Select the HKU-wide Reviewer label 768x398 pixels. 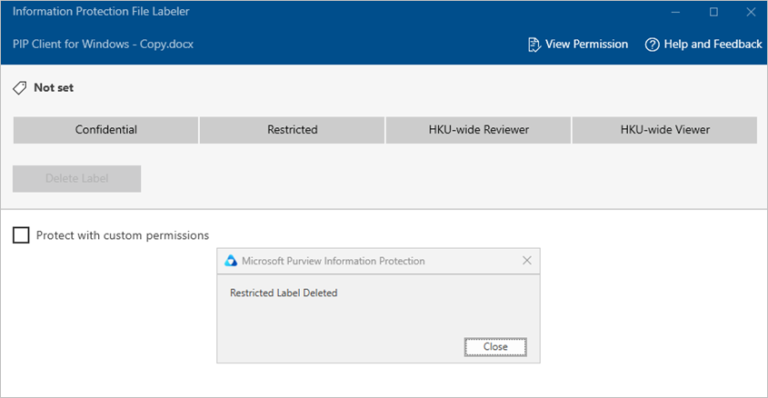click(479, 130)
